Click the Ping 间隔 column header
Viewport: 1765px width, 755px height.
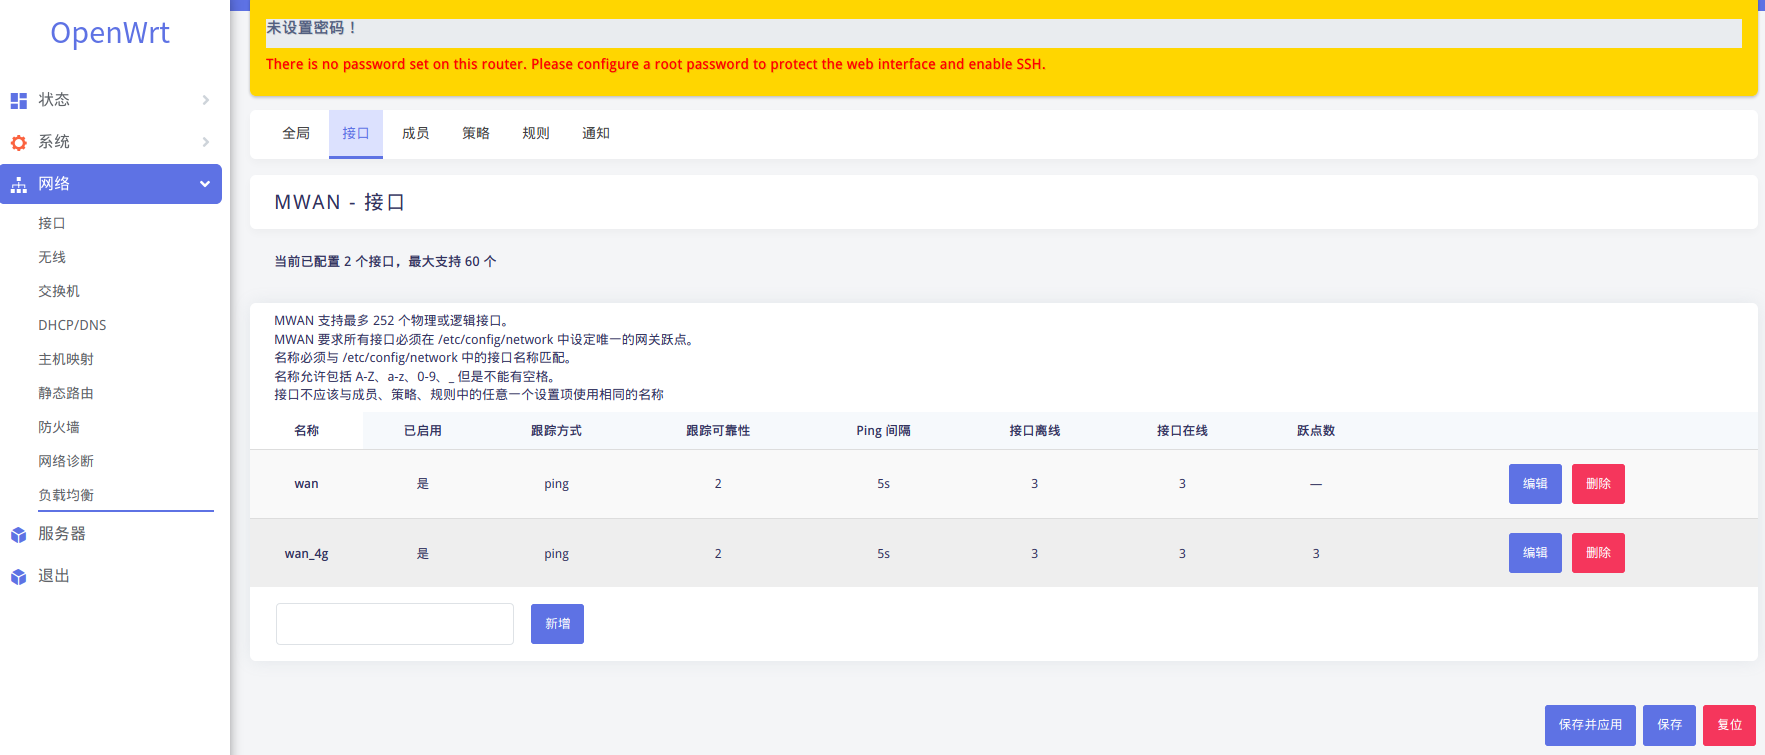point(883,431)
